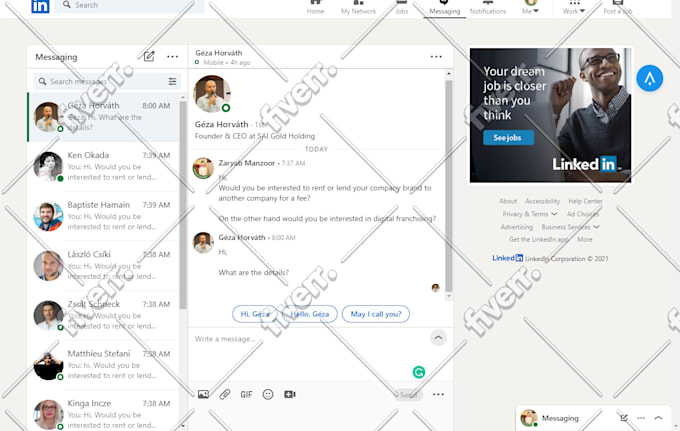Screen dimensions: 680x431
Task: Open the GIF picker
Action: pos(246,394)
